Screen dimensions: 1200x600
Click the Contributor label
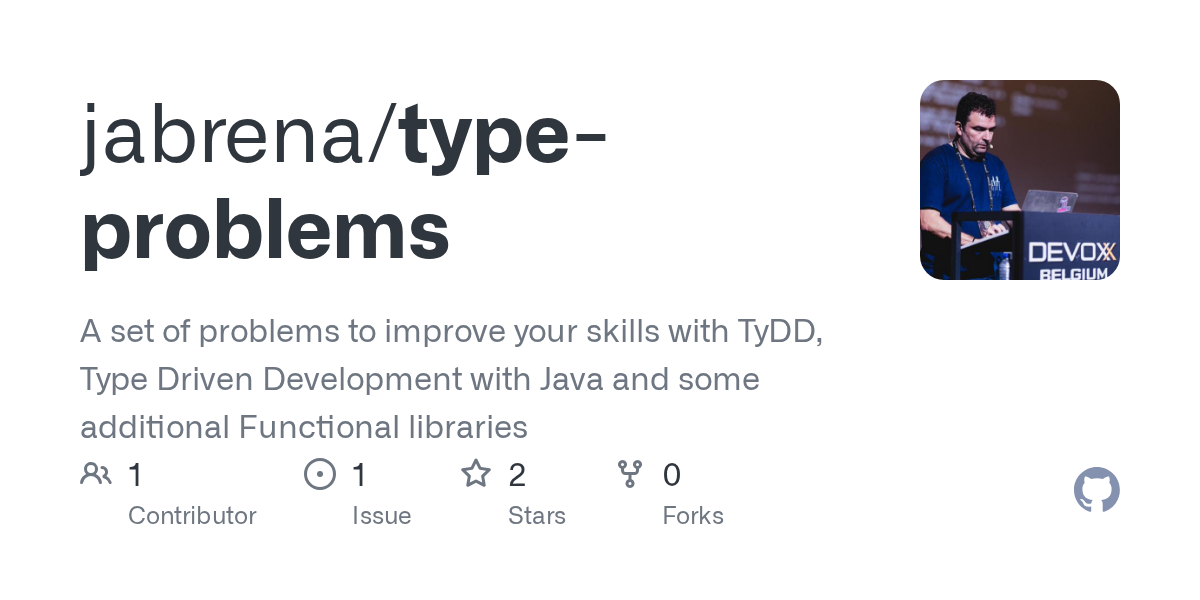pos(192,516)
